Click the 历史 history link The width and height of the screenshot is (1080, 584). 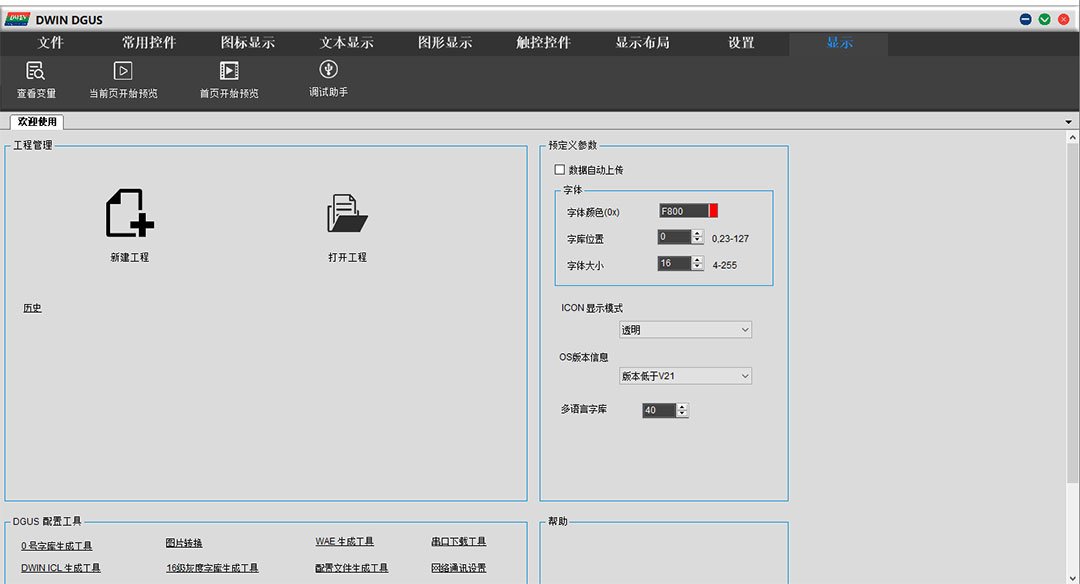pyautogui.click(x=32, y=308)
